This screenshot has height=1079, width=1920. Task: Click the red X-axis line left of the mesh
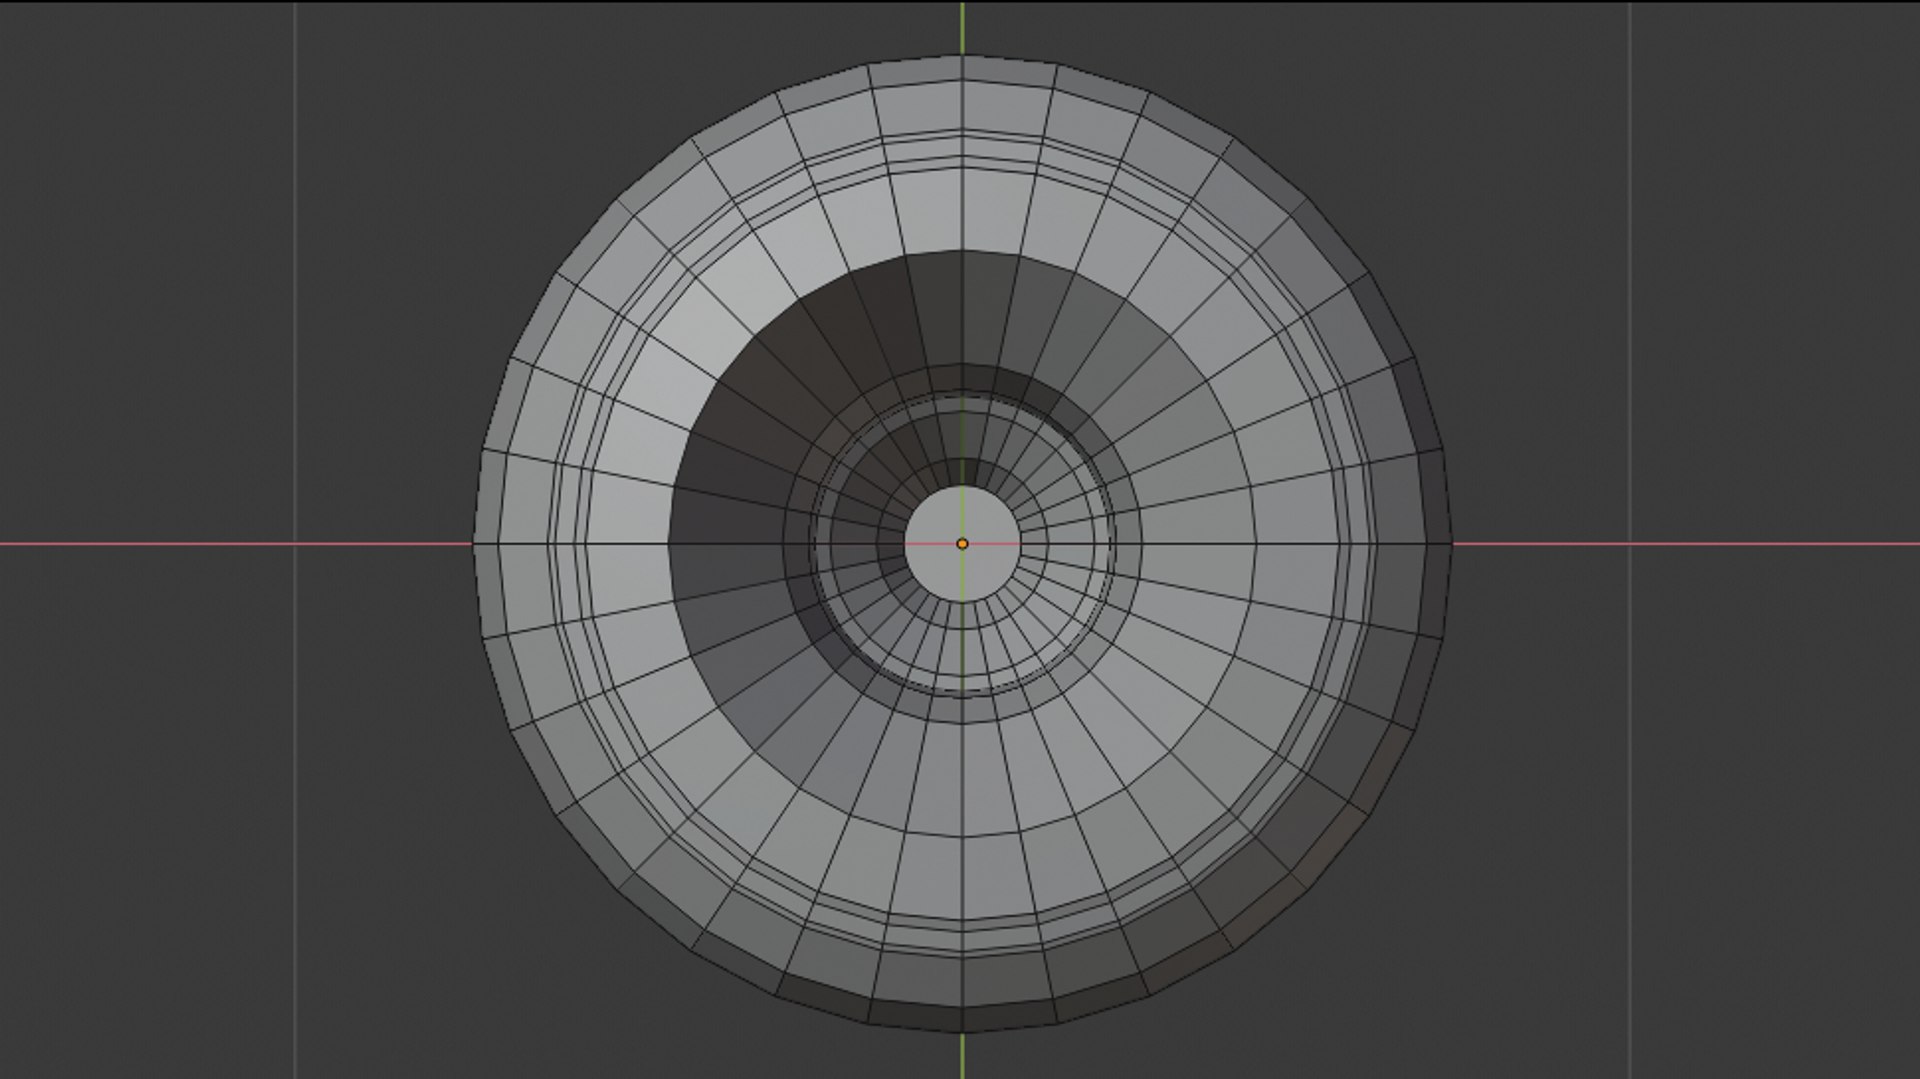click(236, 544)
